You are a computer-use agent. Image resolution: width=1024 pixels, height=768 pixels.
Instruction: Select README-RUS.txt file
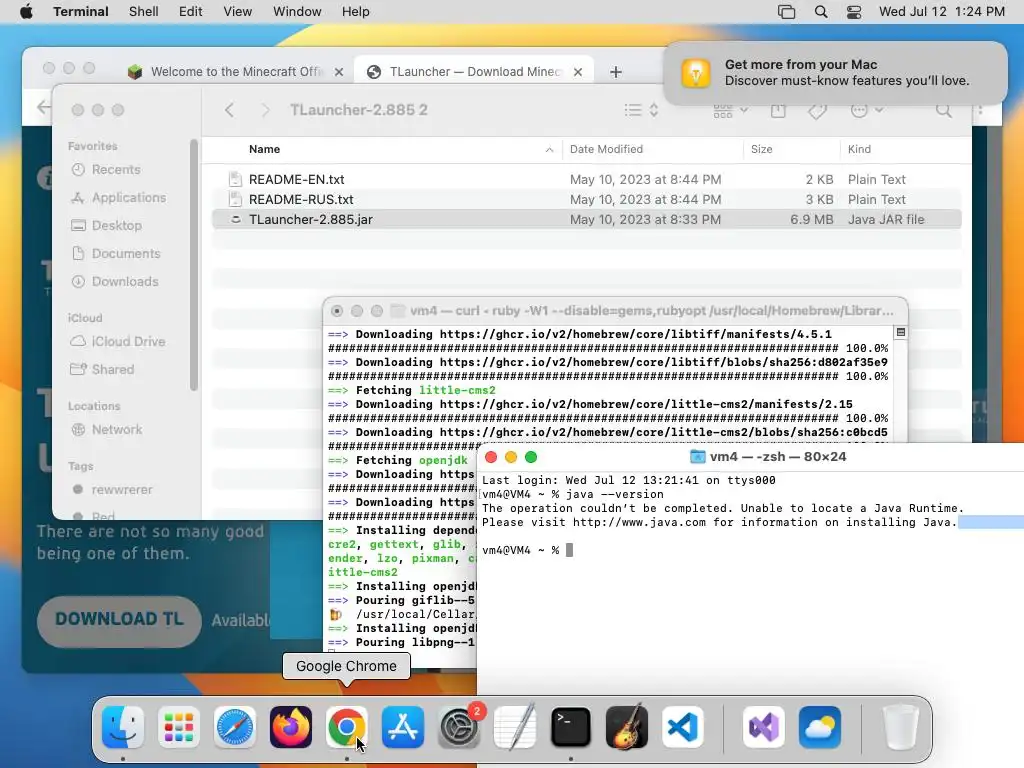[586, 199]
